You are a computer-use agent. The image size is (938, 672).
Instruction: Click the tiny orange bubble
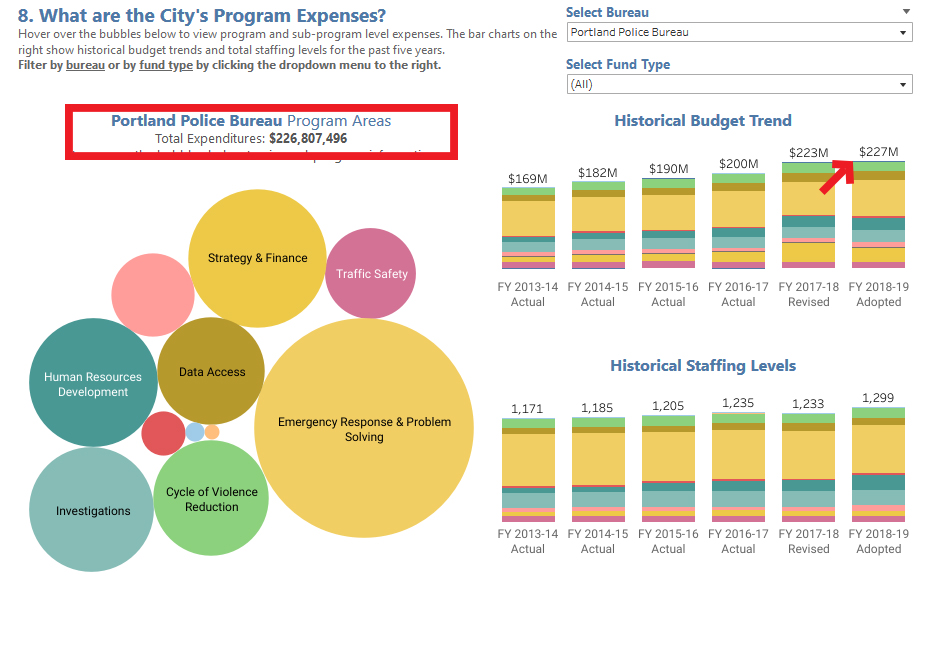[x=212, y=431]
